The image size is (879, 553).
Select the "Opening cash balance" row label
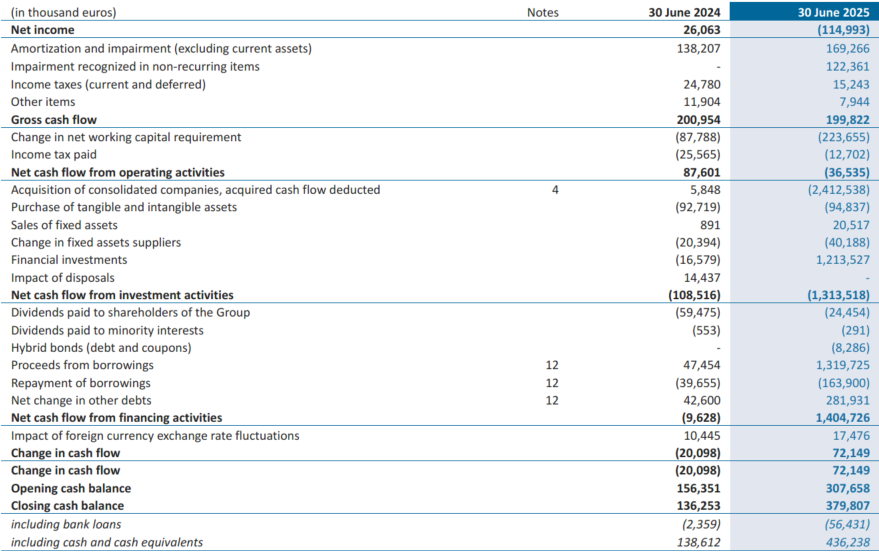71,489
